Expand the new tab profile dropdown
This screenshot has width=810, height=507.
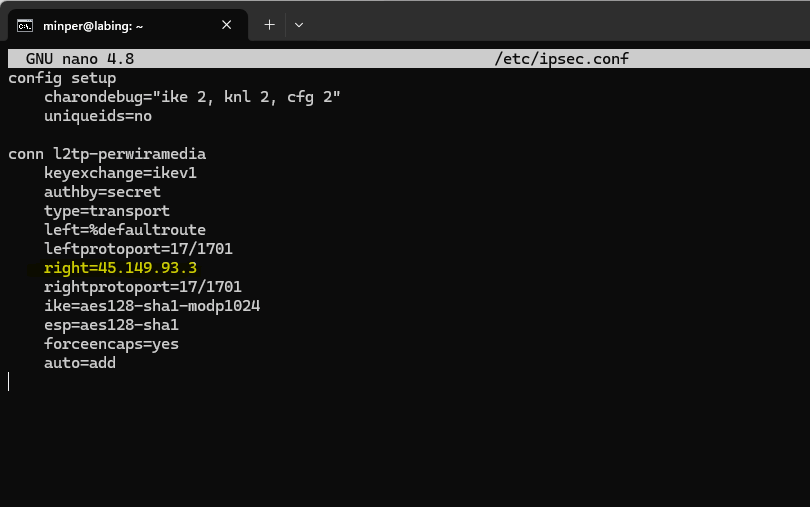299,25
